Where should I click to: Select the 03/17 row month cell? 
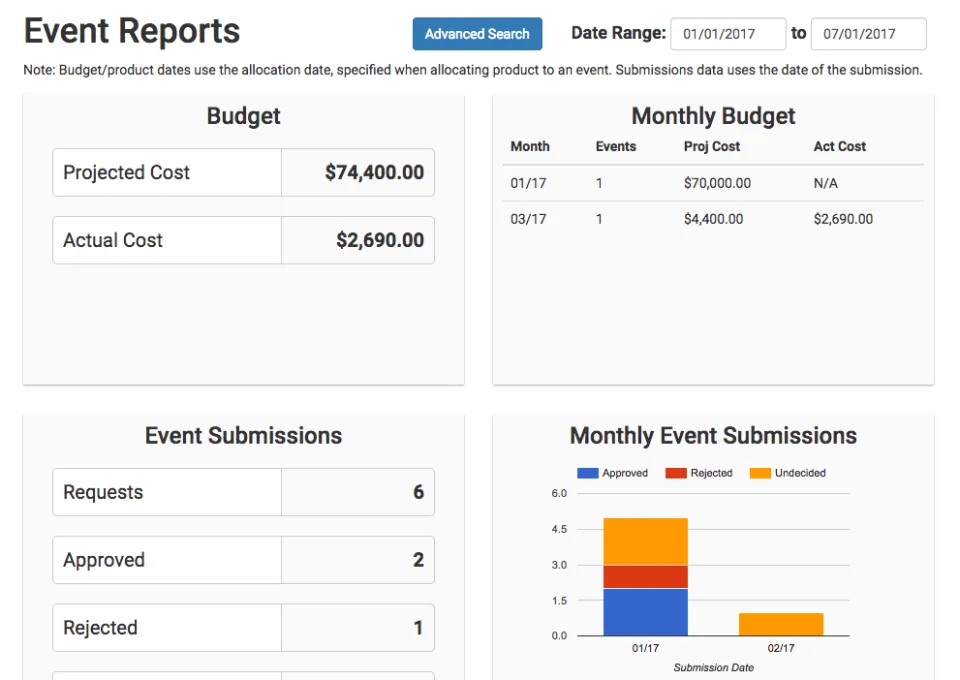(x=528, y=219)
